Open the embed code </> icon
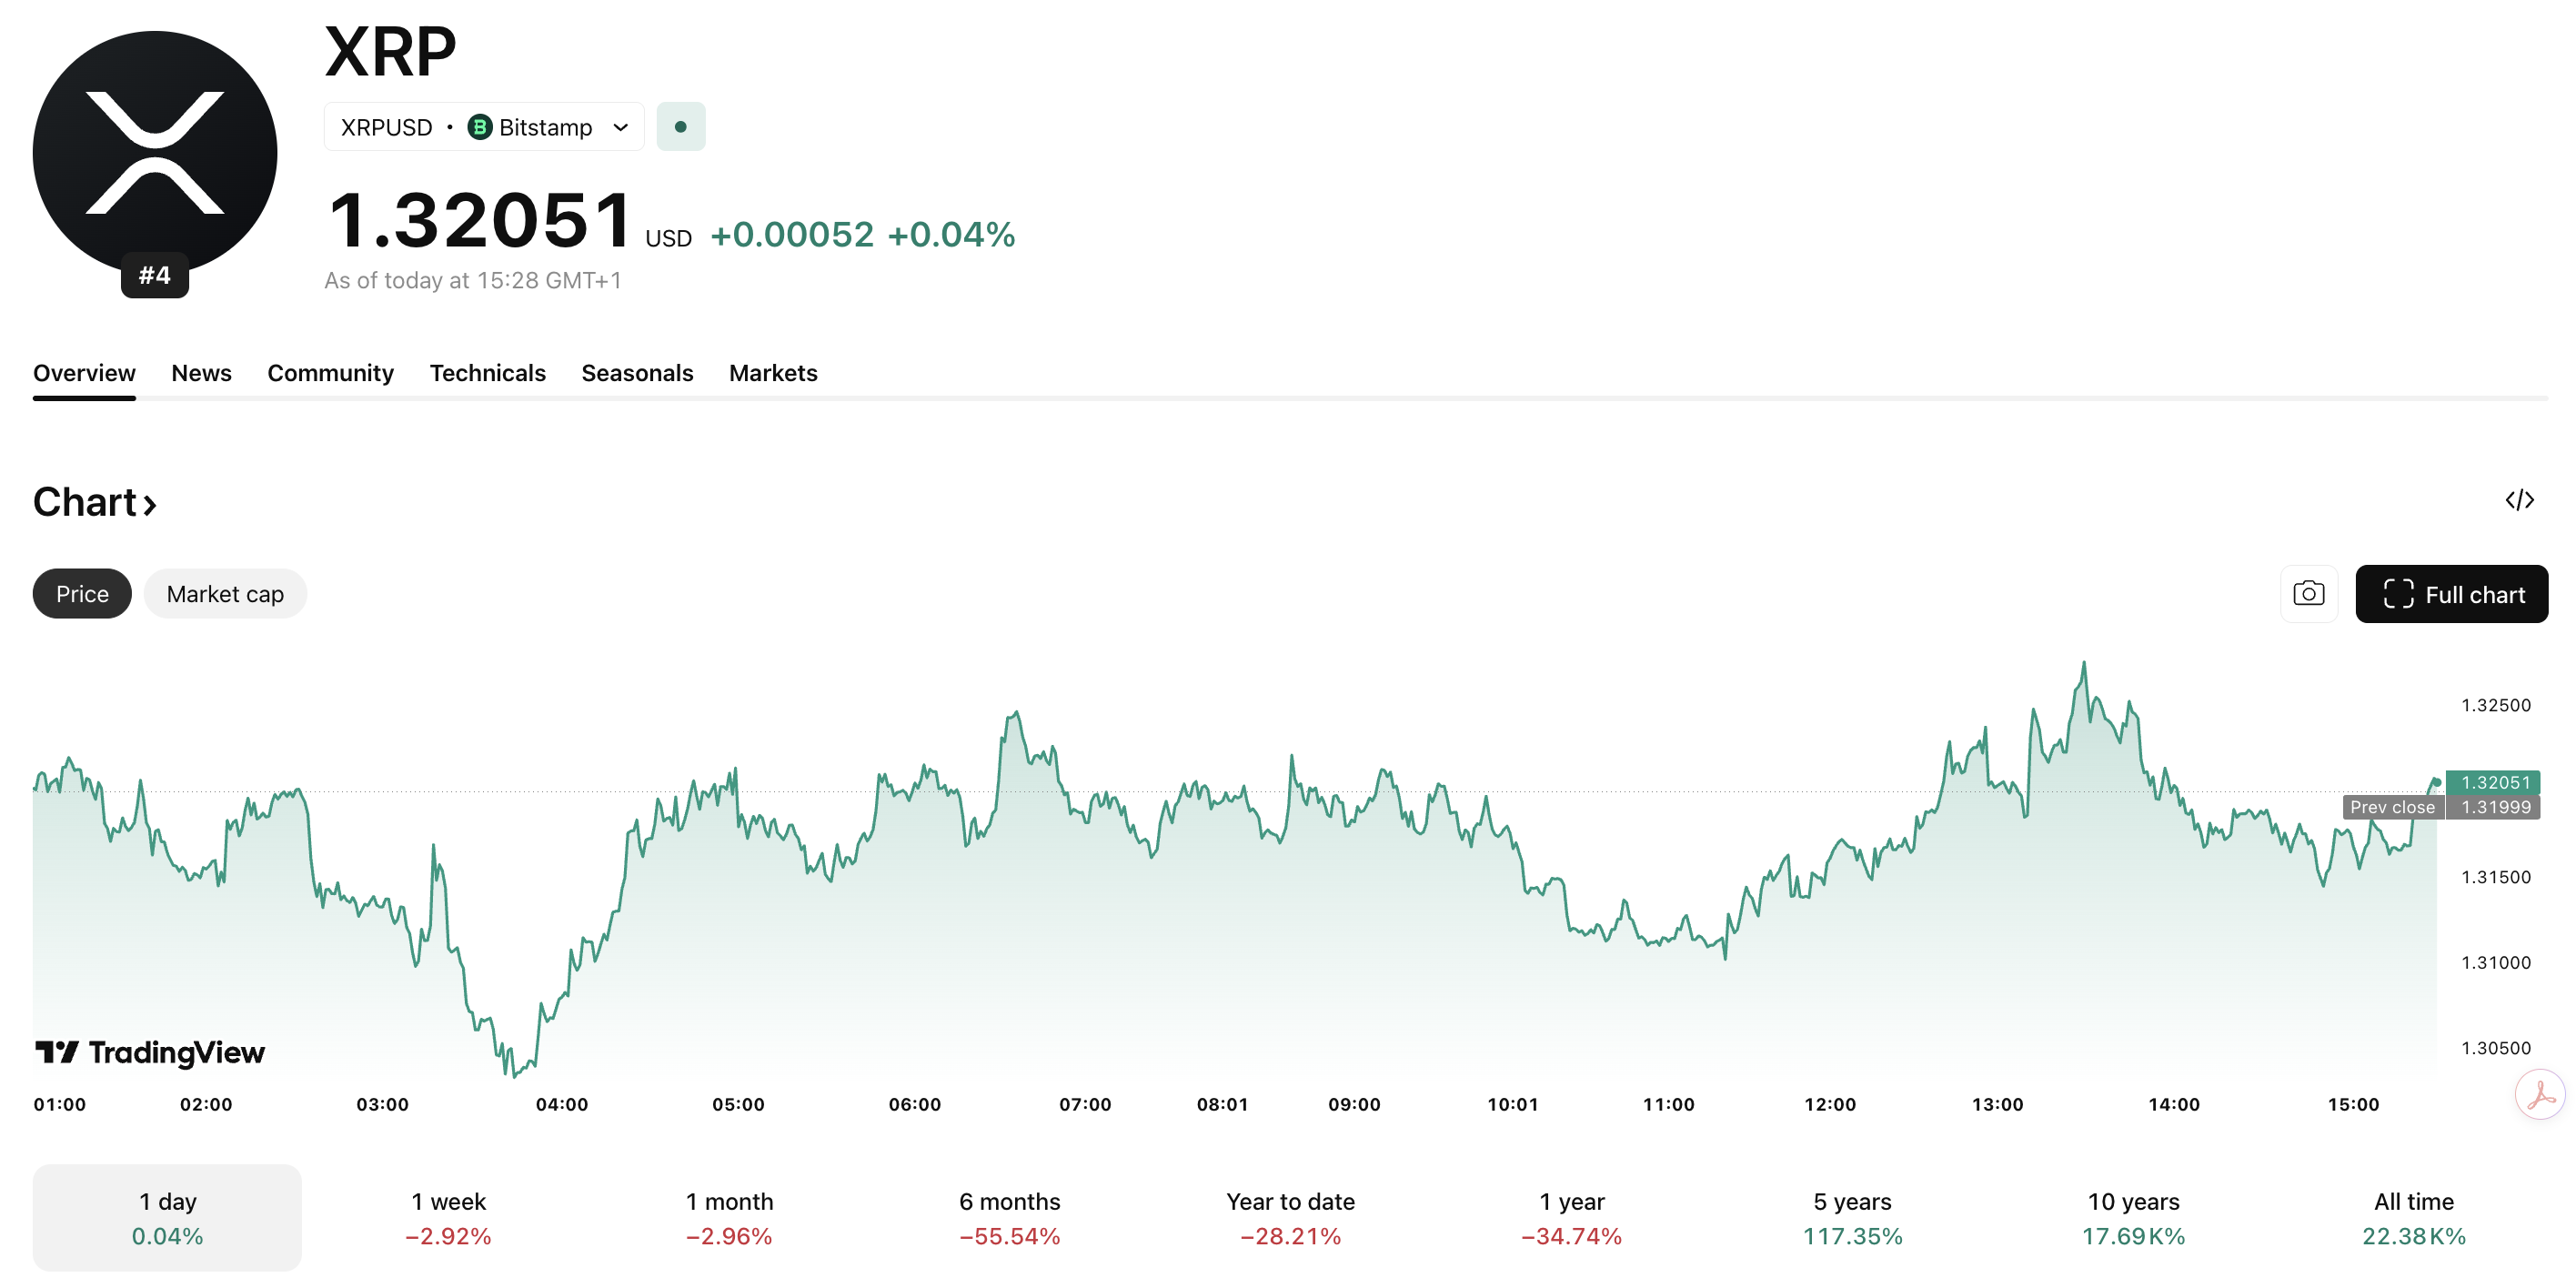 [x=2521, y=500]
